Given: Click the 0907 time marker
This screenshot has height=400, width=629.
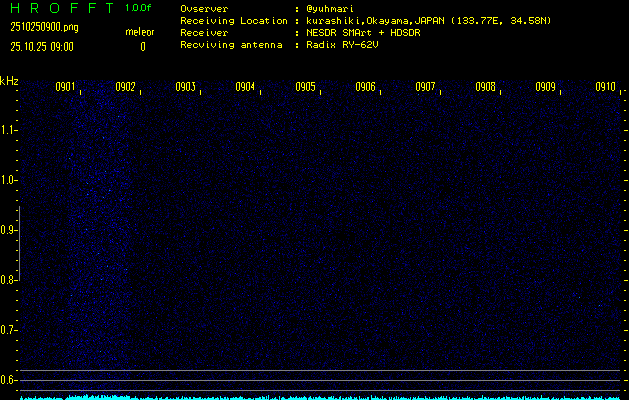Looking at the screenshot, I should [x=425, y=87].
